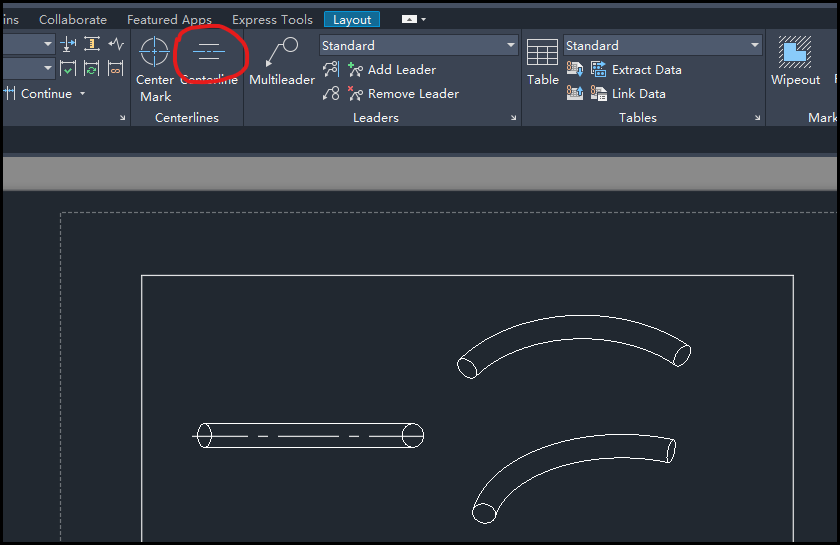The image size is (840, 545).
Task: Click the Link Data button
Action: [628, 94]
